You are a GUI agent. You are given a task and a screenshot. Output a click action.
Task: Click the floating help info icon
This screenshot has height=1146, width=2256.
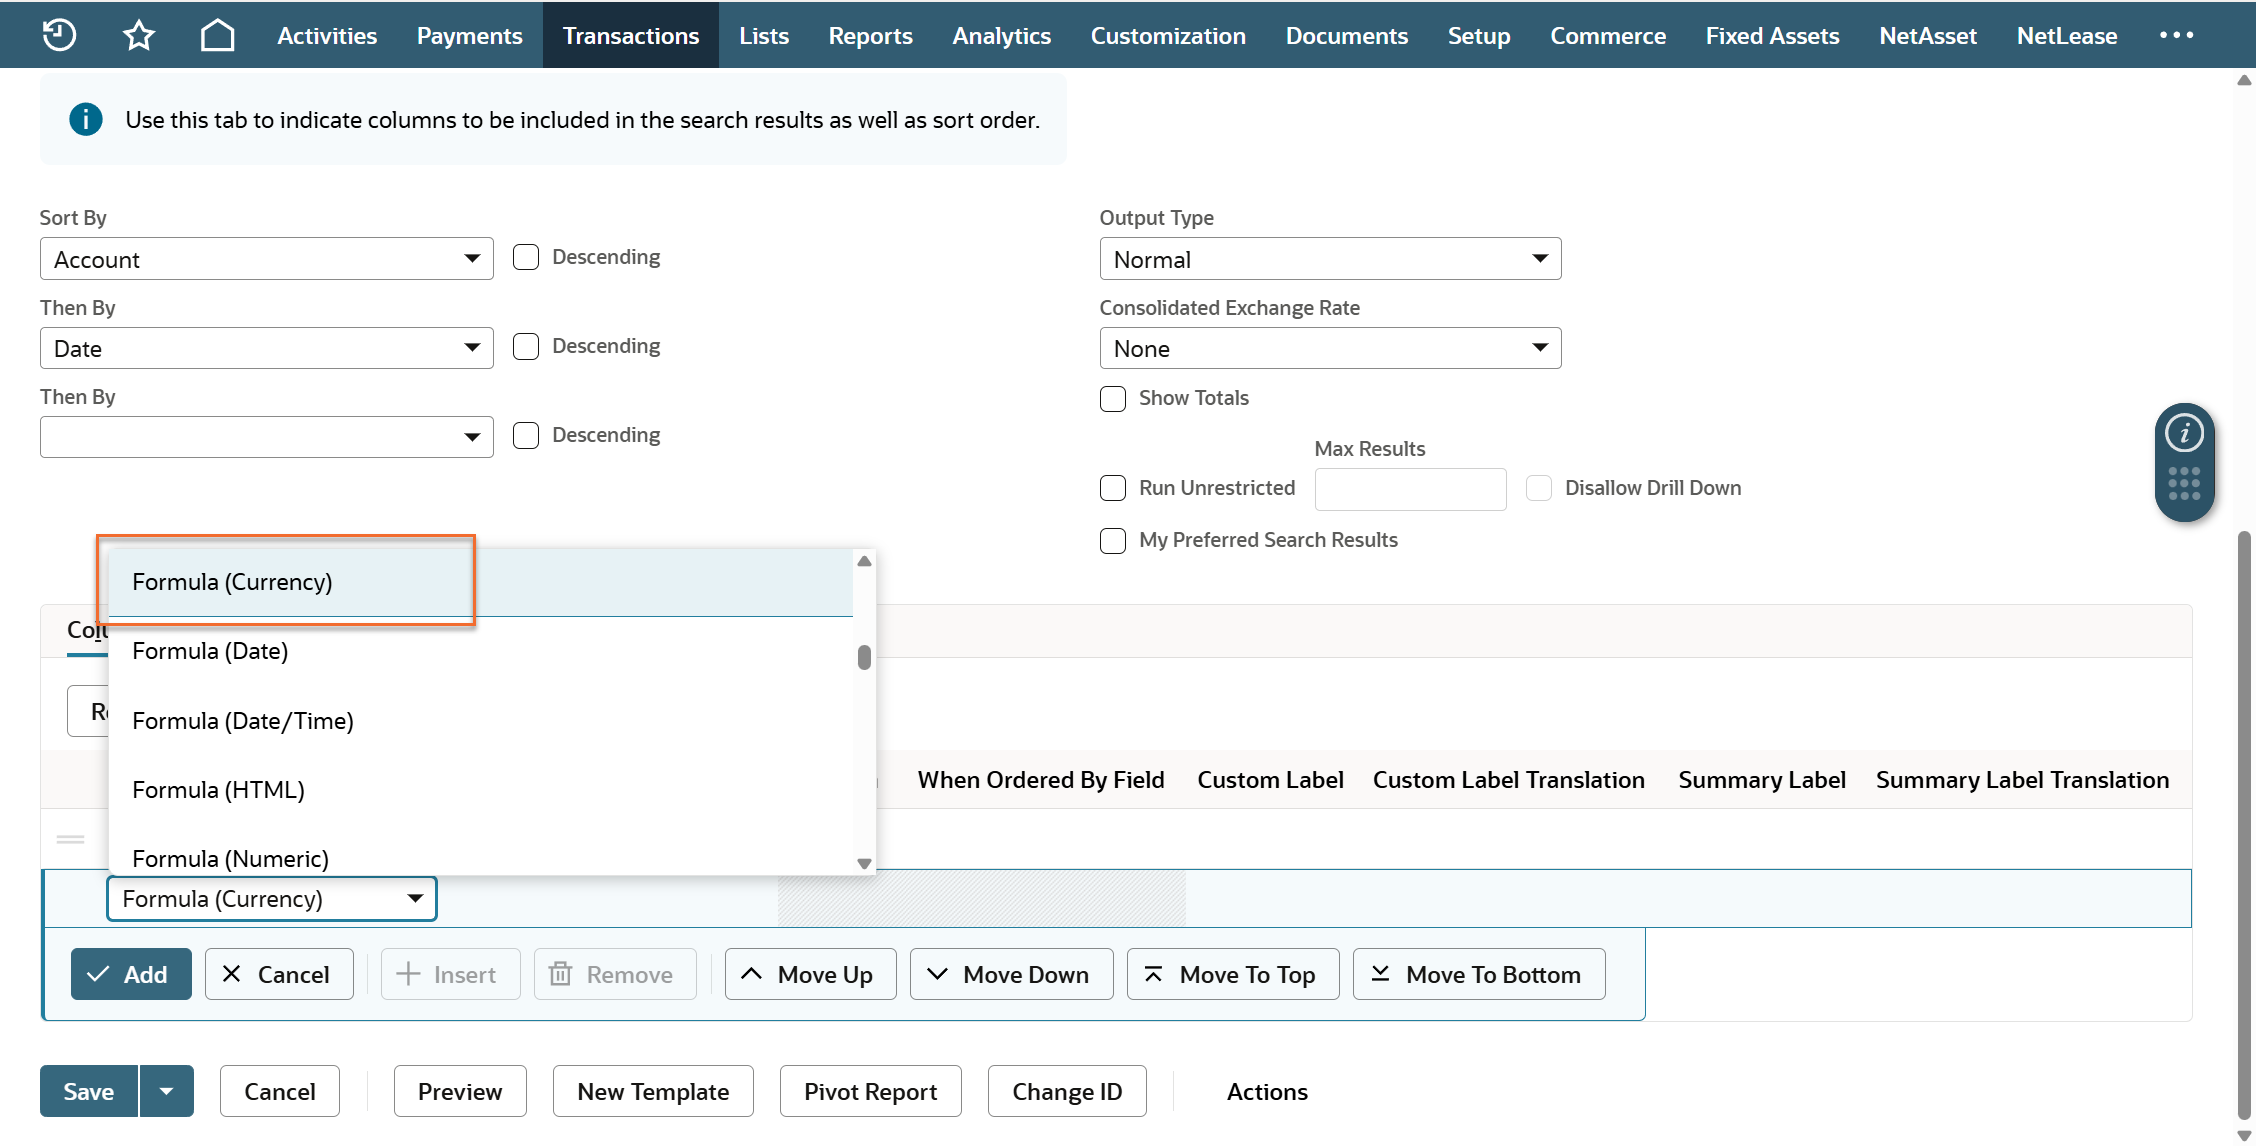(2184, 434)
